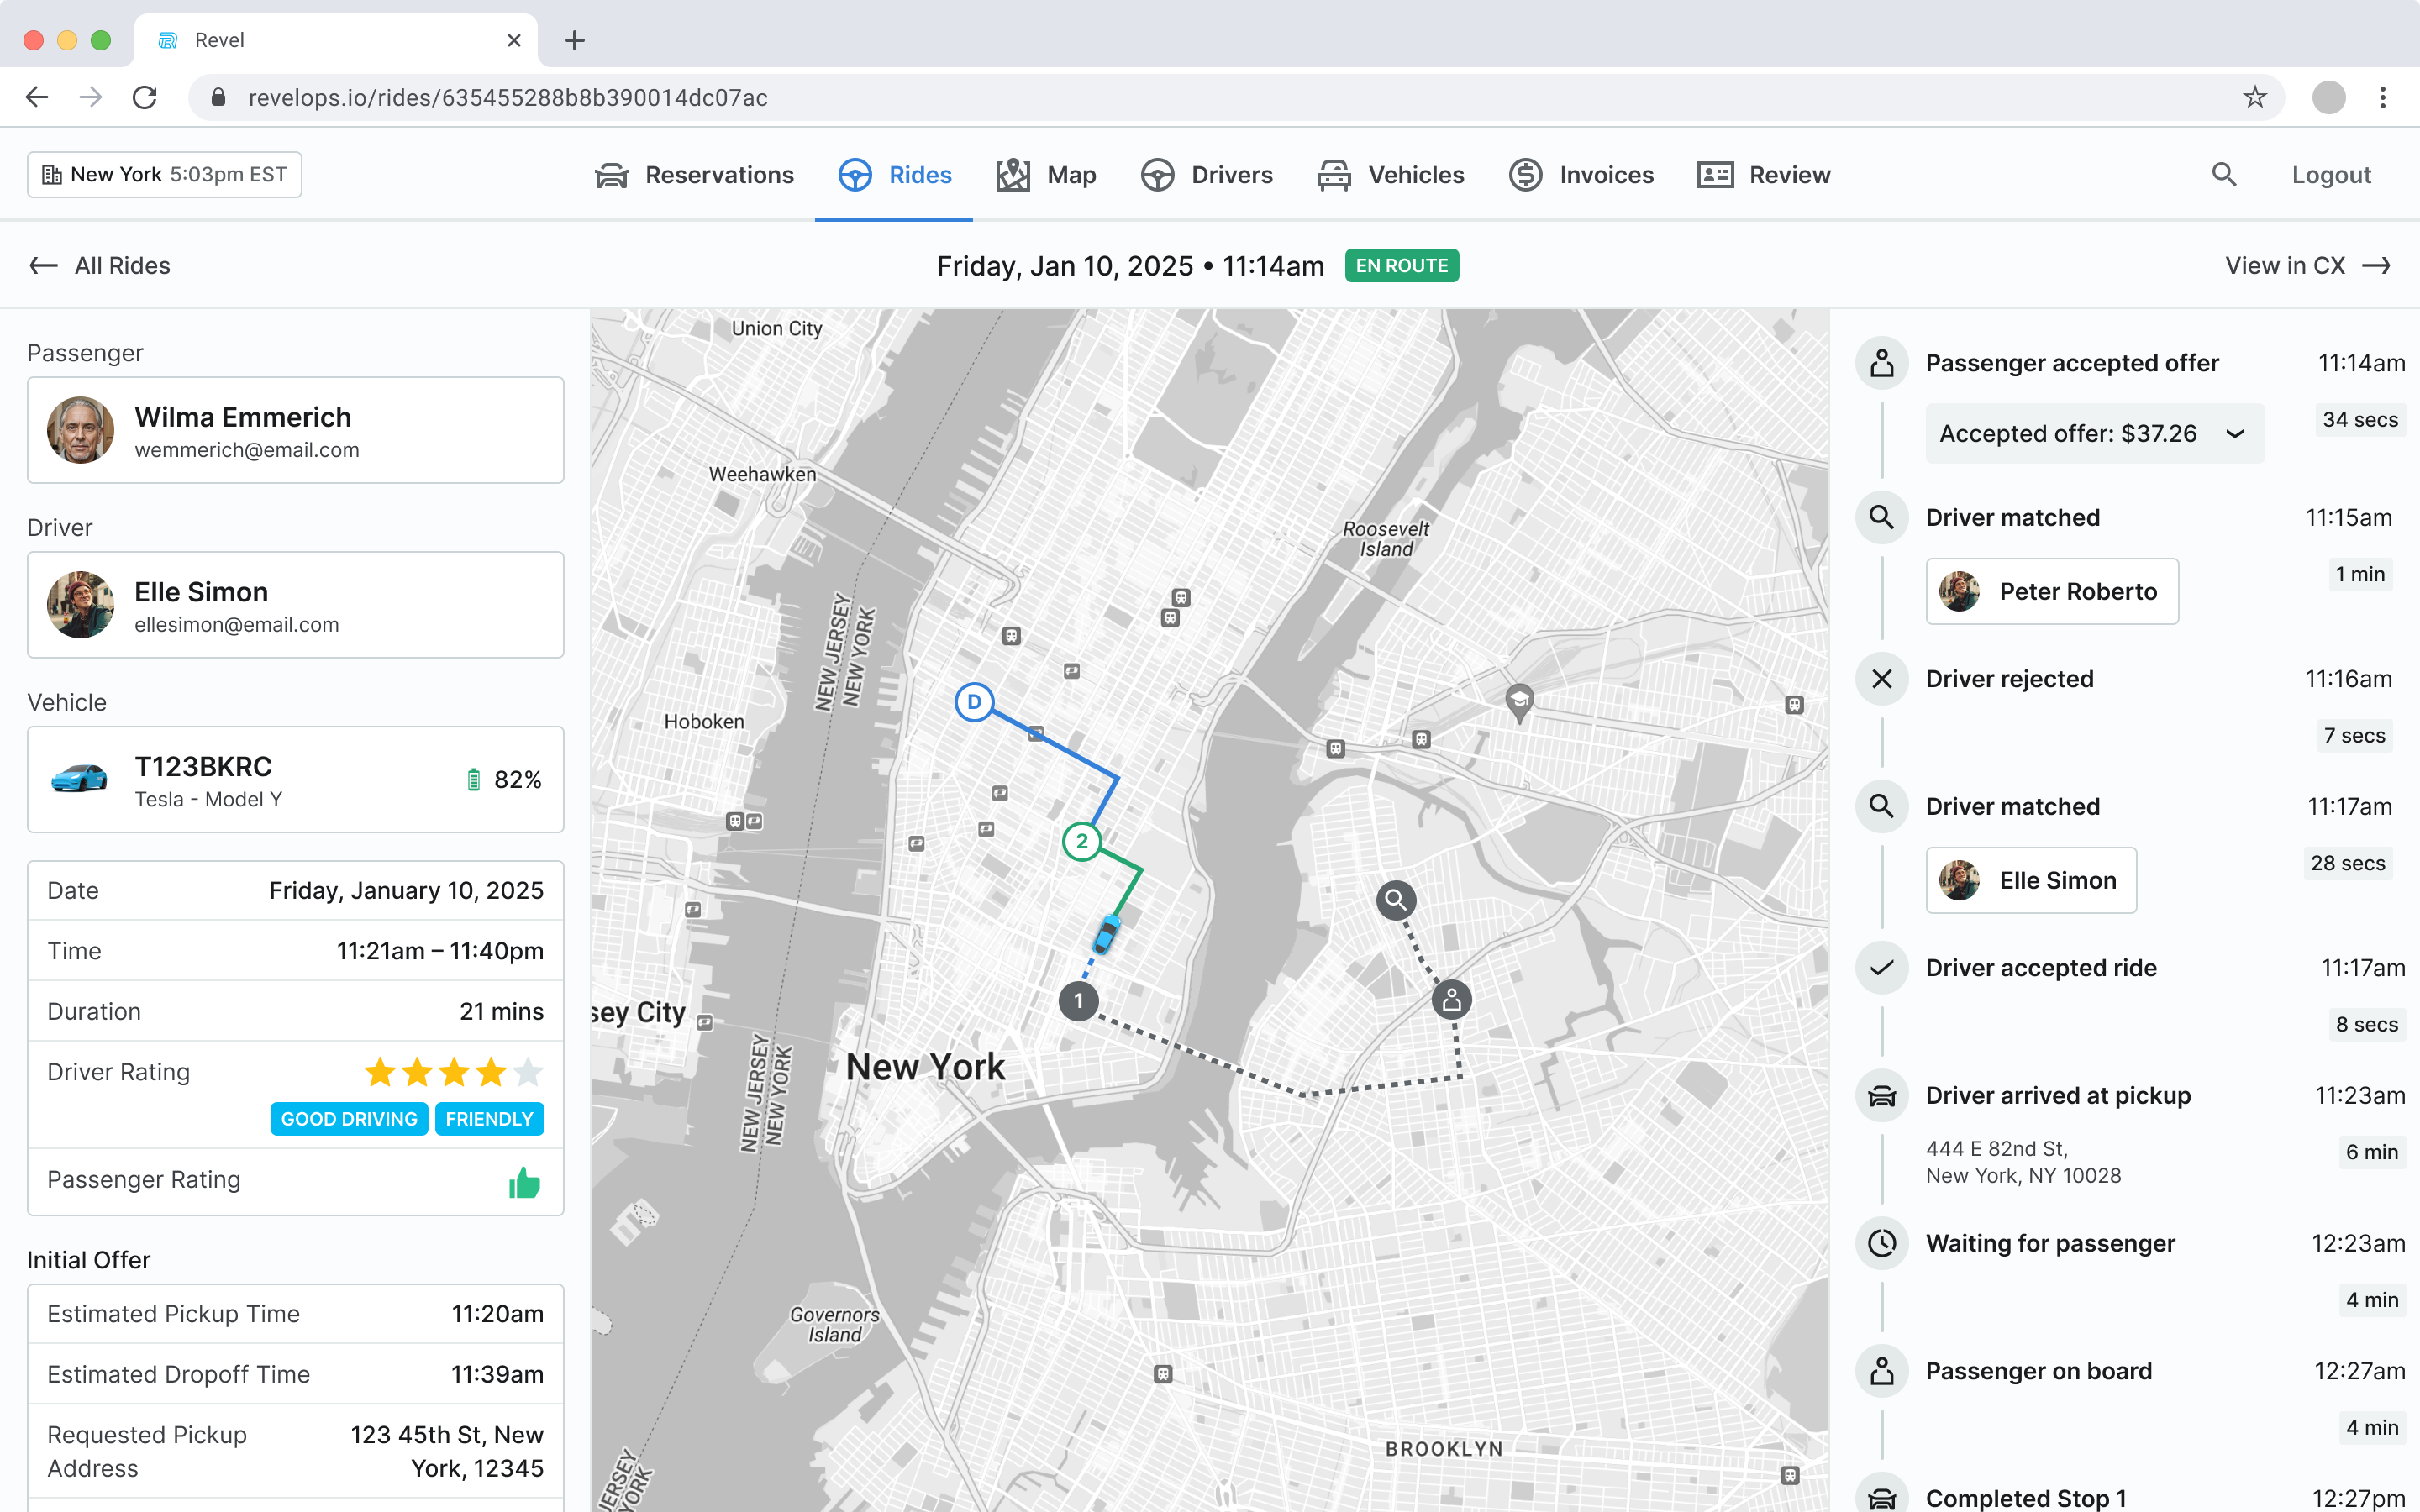Click the Logout button
The image size is (2420, 1512).
[2331, 175]
